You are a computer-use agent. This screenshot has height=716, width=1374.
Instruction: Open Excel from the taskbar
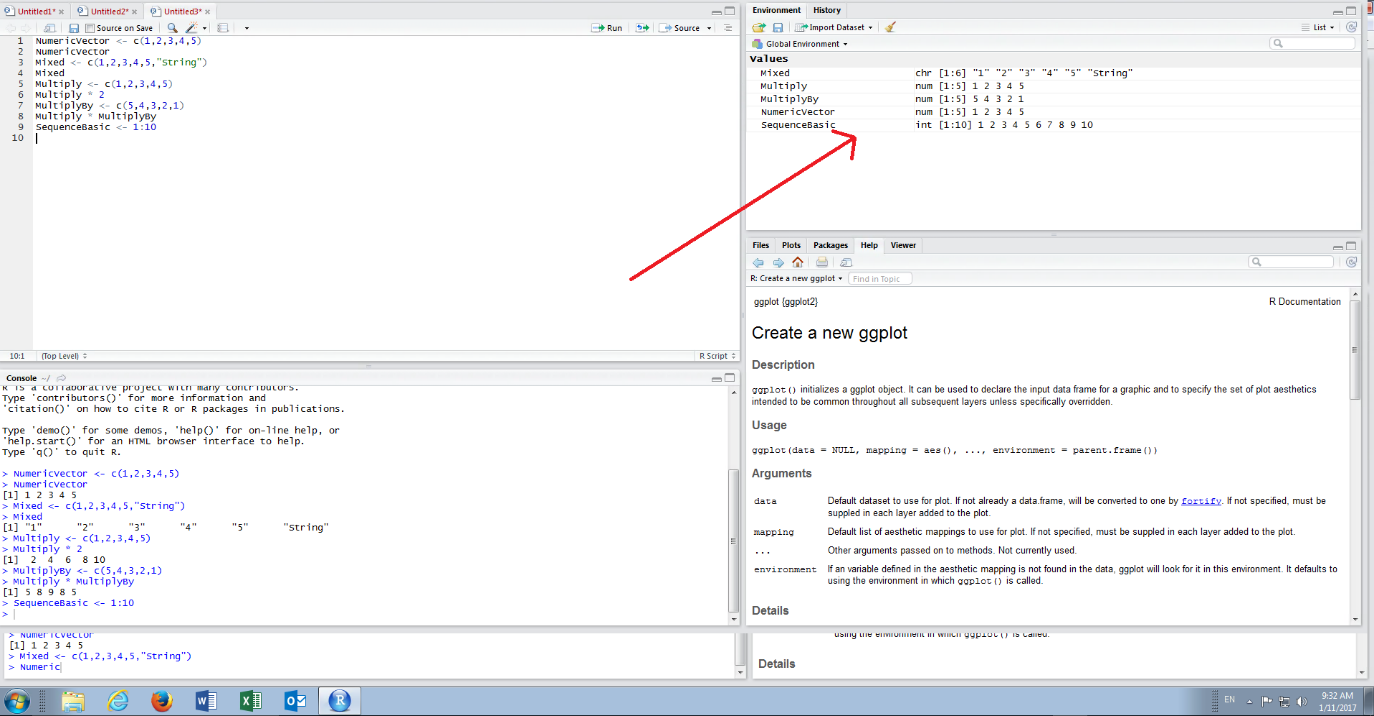[251, 701]
